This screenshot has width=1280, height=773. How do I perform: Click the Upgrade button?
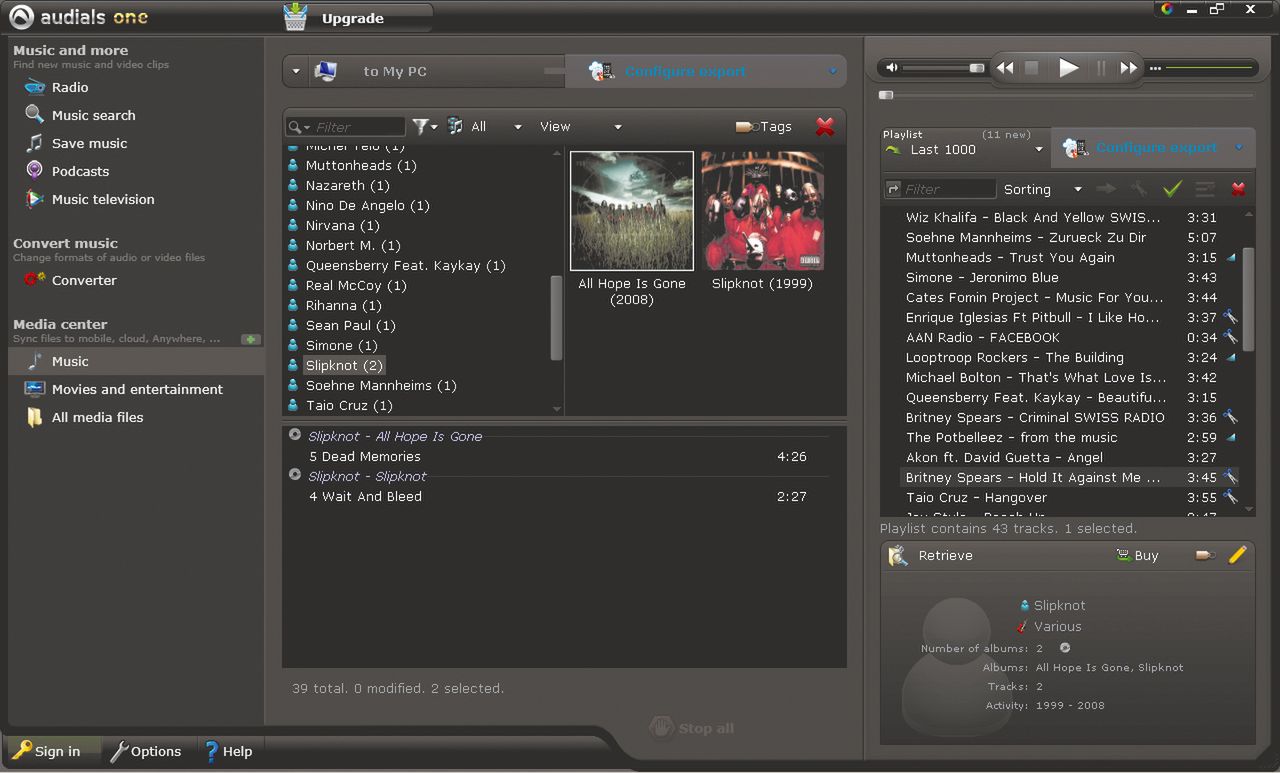(x=358, y=18)
